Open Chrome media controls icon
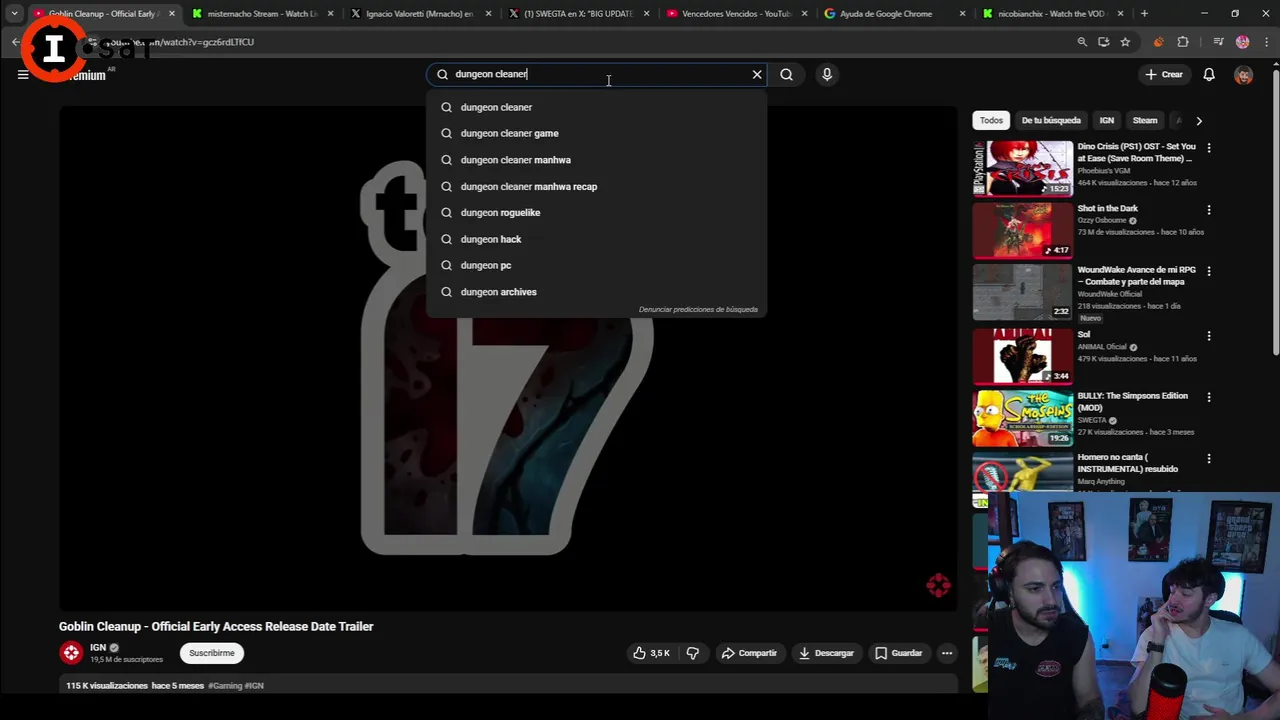This screenshot has width=1280, height=720. (x=1218, y=42)
